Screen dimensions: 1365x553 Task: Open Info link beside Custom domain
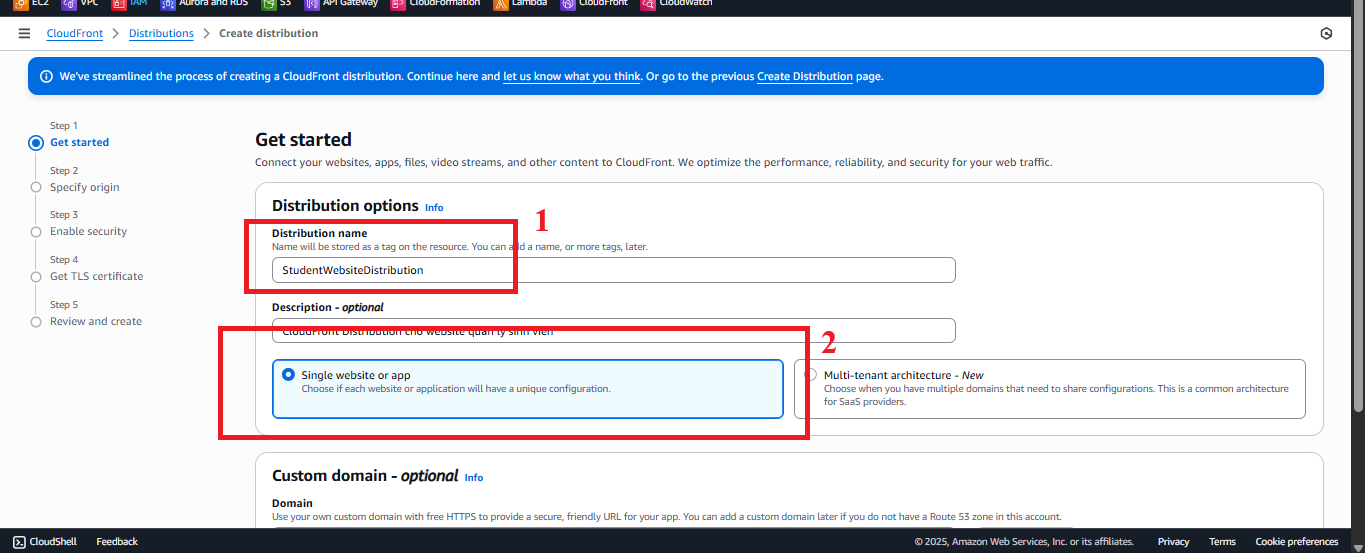pyautogui.click(x=474, y=477)
